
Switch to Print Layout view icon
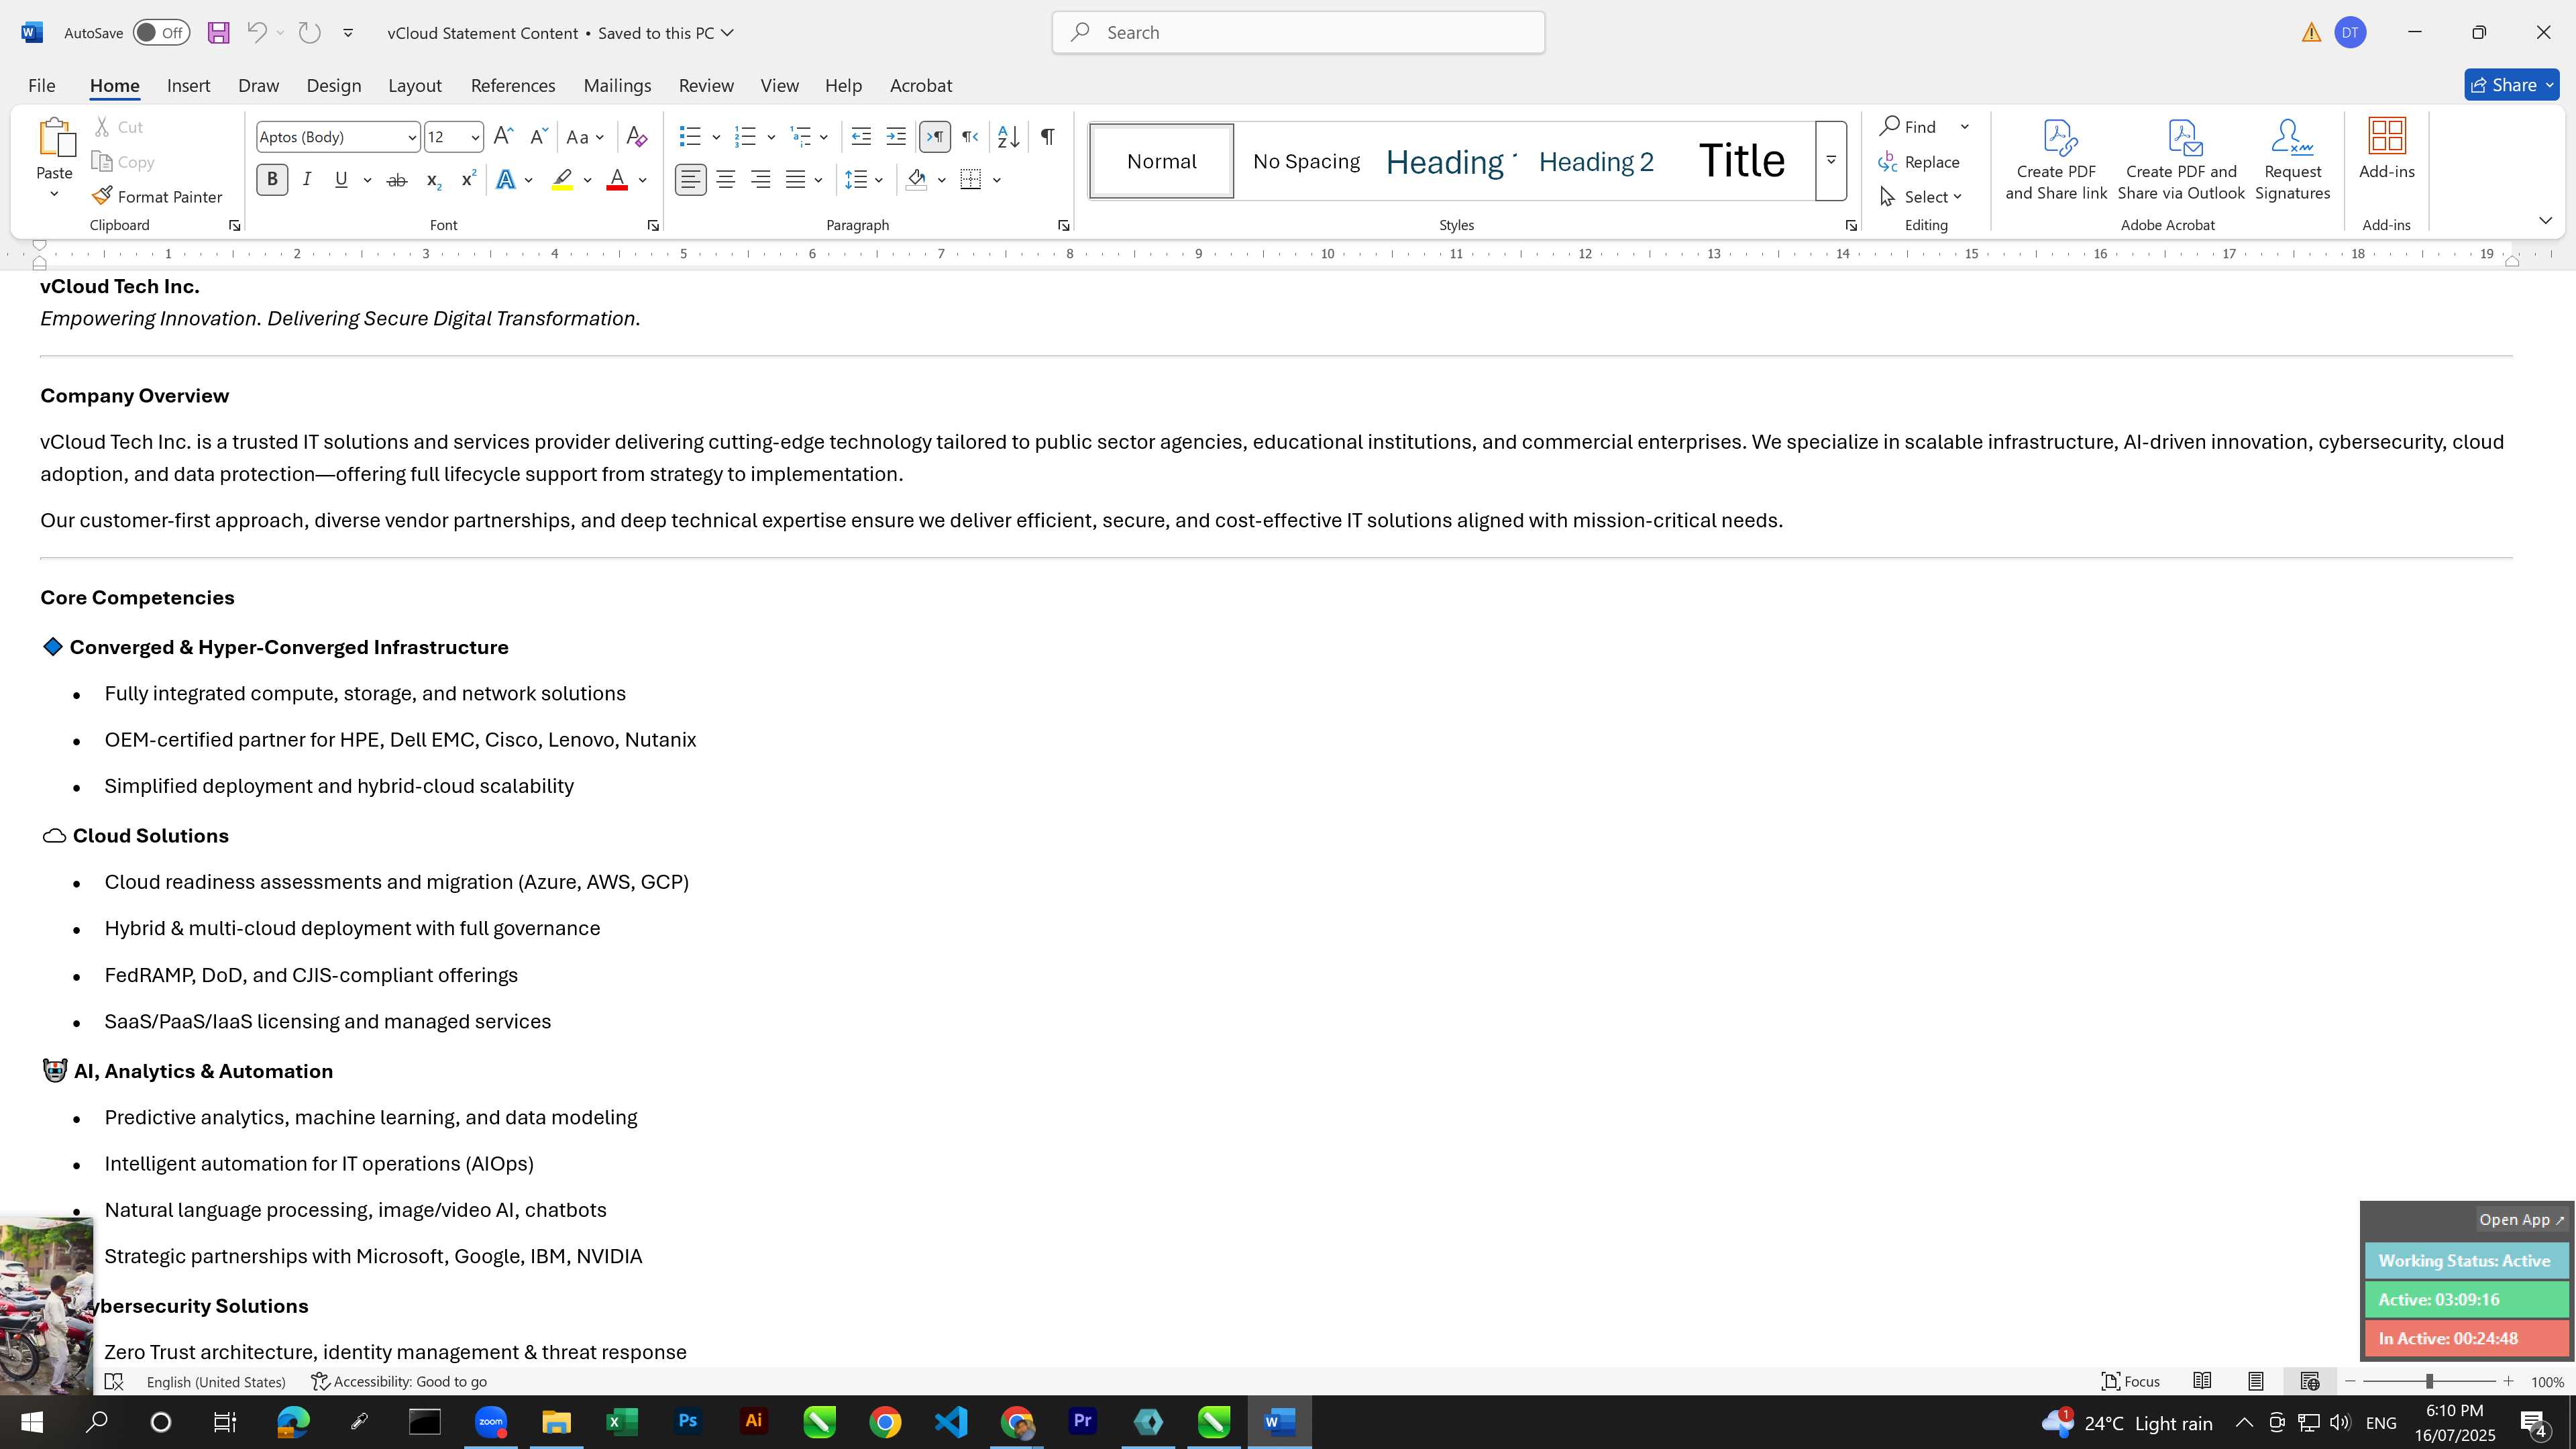(2256, 1381)
